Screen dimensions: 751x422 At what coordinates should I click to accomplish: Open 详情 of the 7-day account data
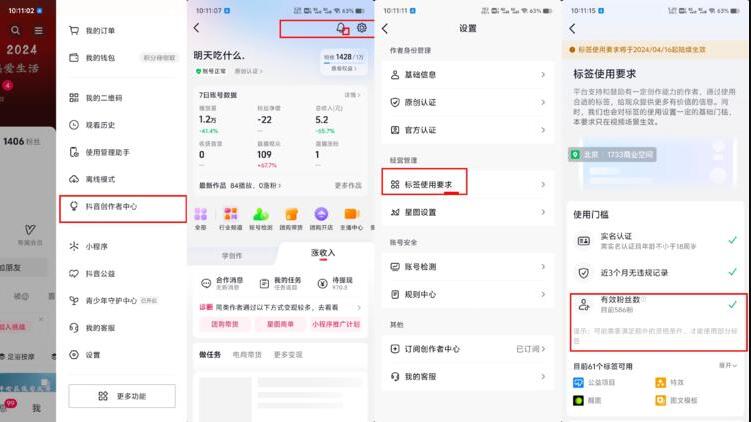(x=352, y=95)
